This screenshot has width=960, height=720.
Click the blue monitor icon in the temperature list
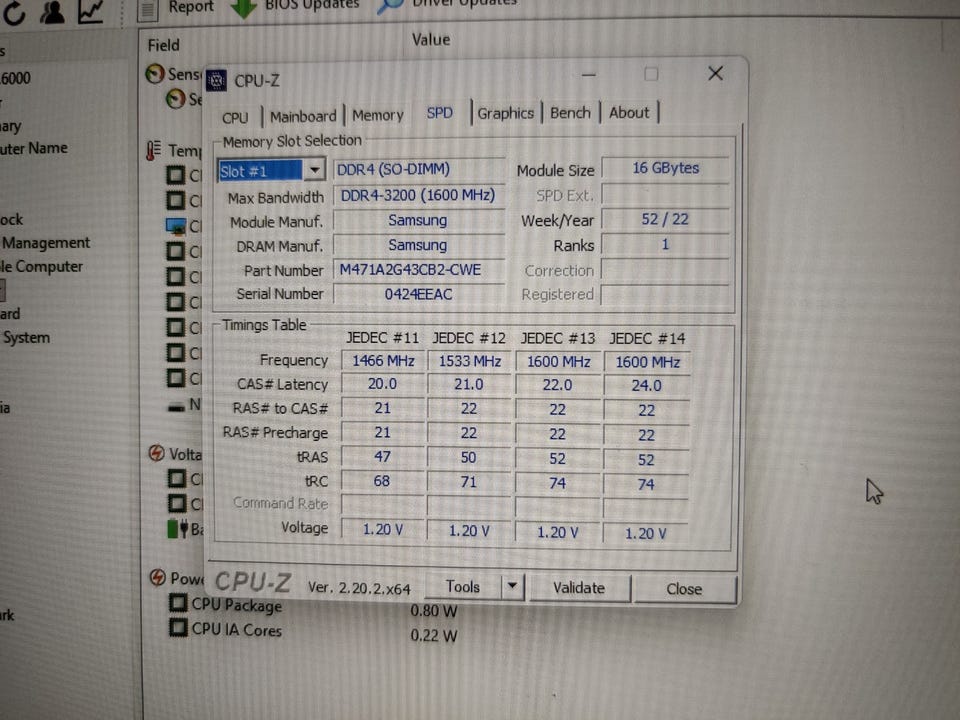tap(176, 226)
